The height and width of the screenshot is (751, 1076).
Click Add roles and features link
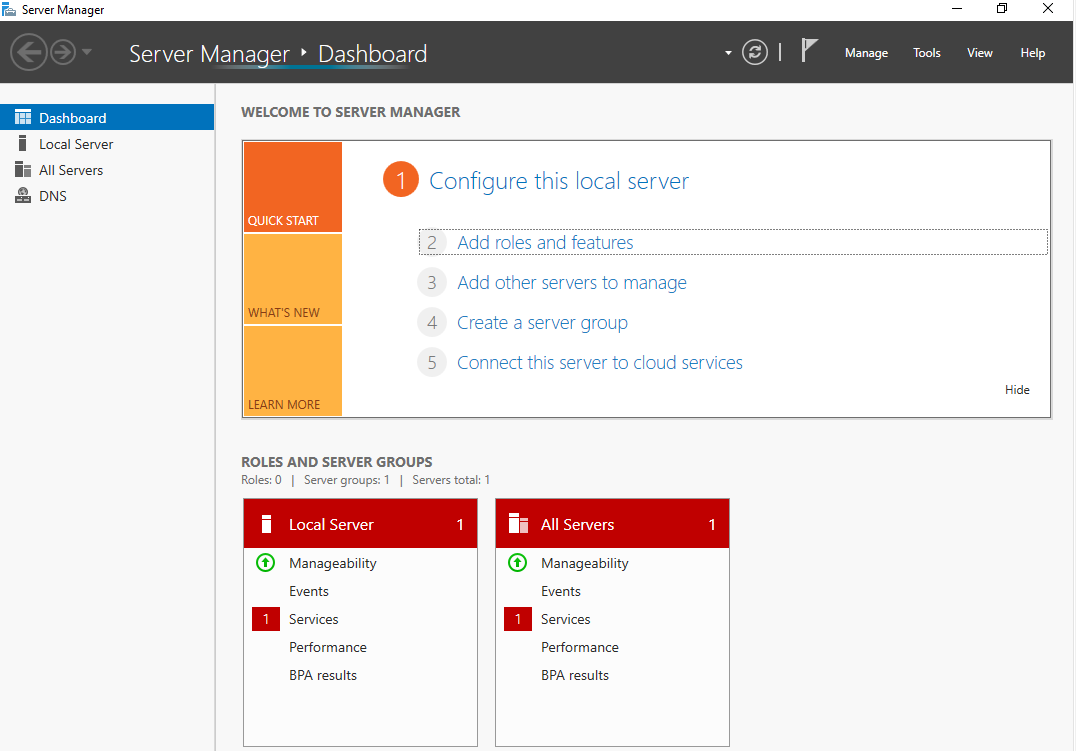545,242
